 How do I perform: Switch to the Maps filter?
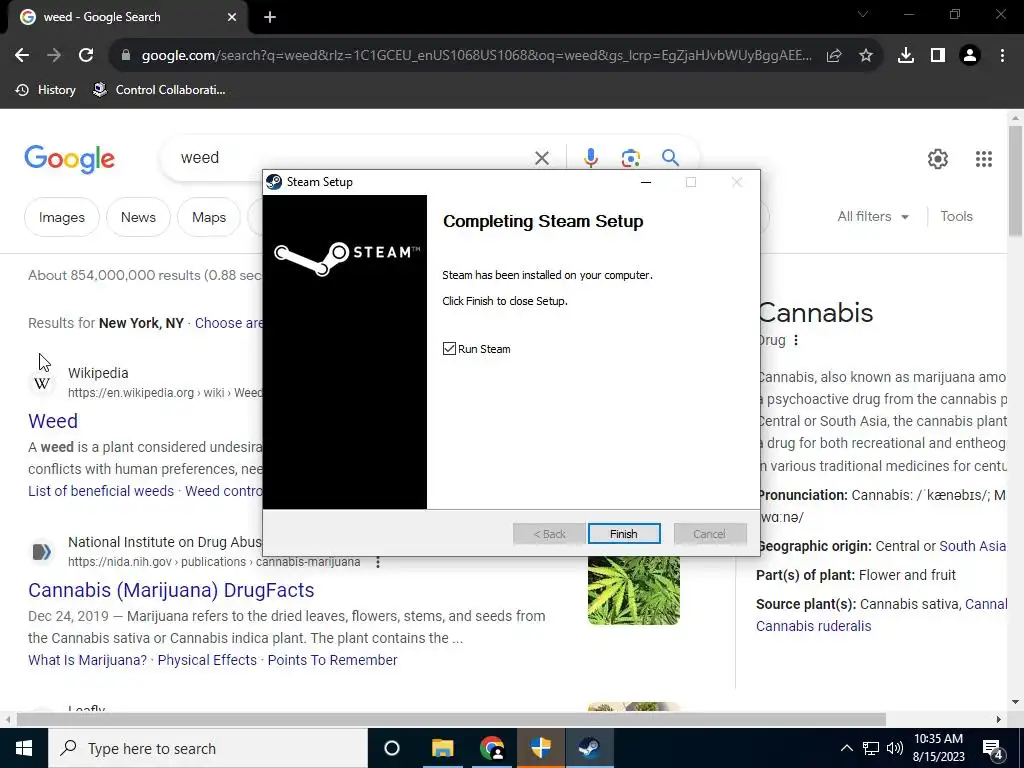pos(209,217)
